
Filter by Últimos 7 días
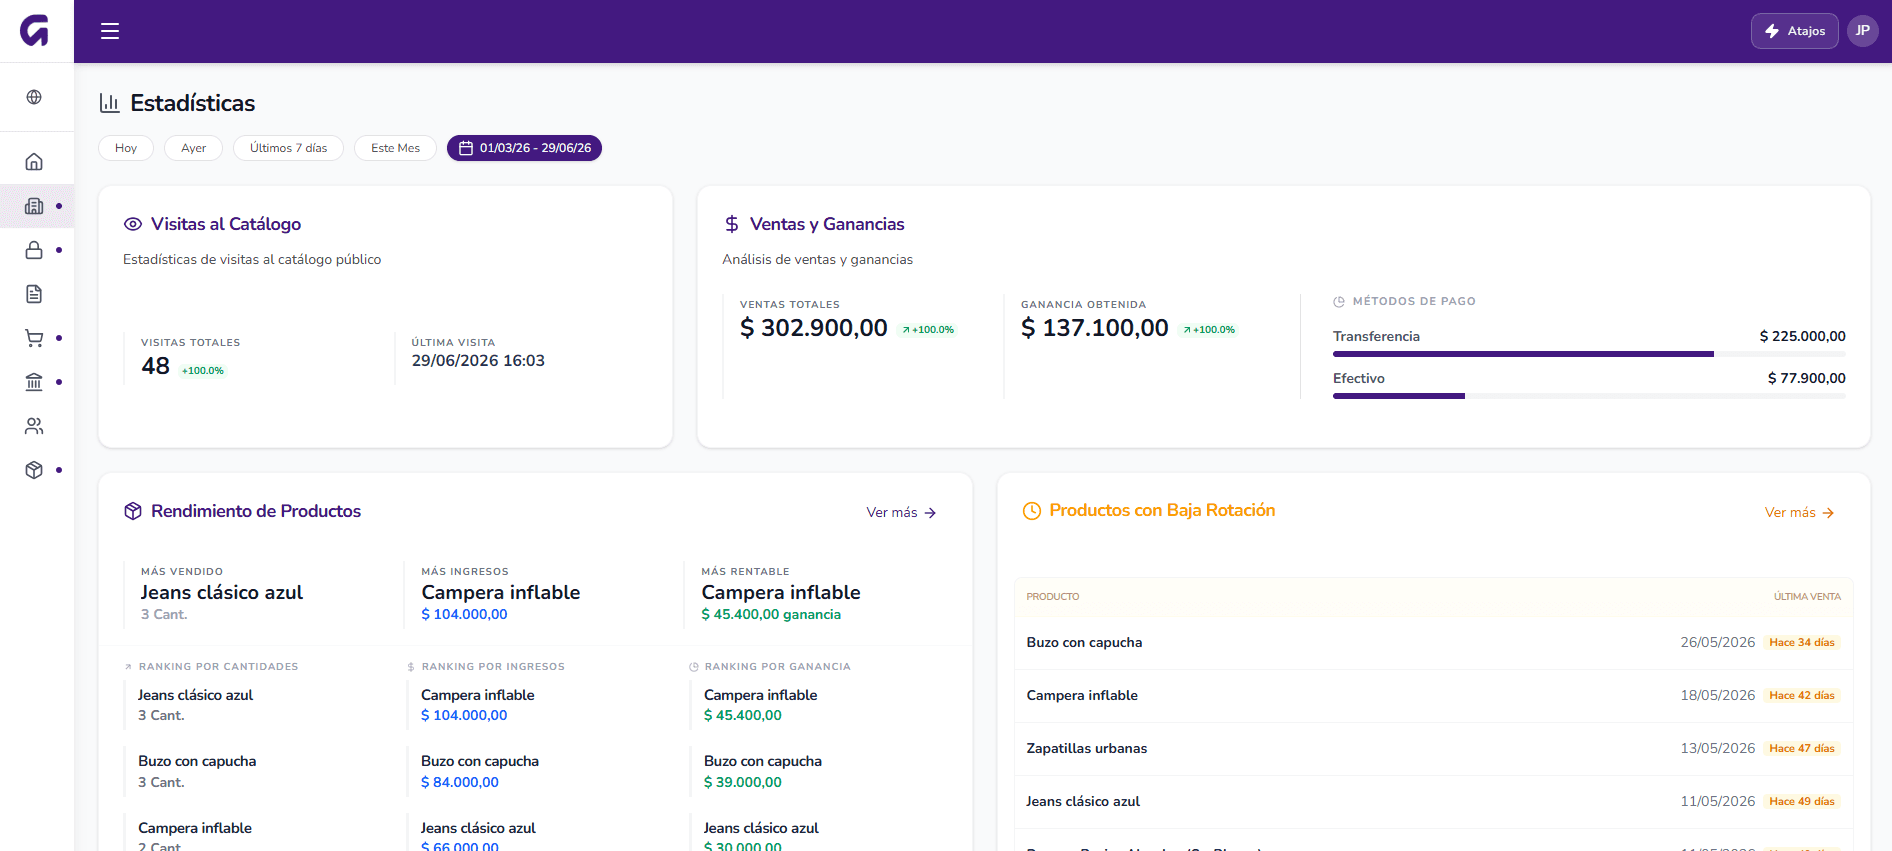(x=288, y=148)
